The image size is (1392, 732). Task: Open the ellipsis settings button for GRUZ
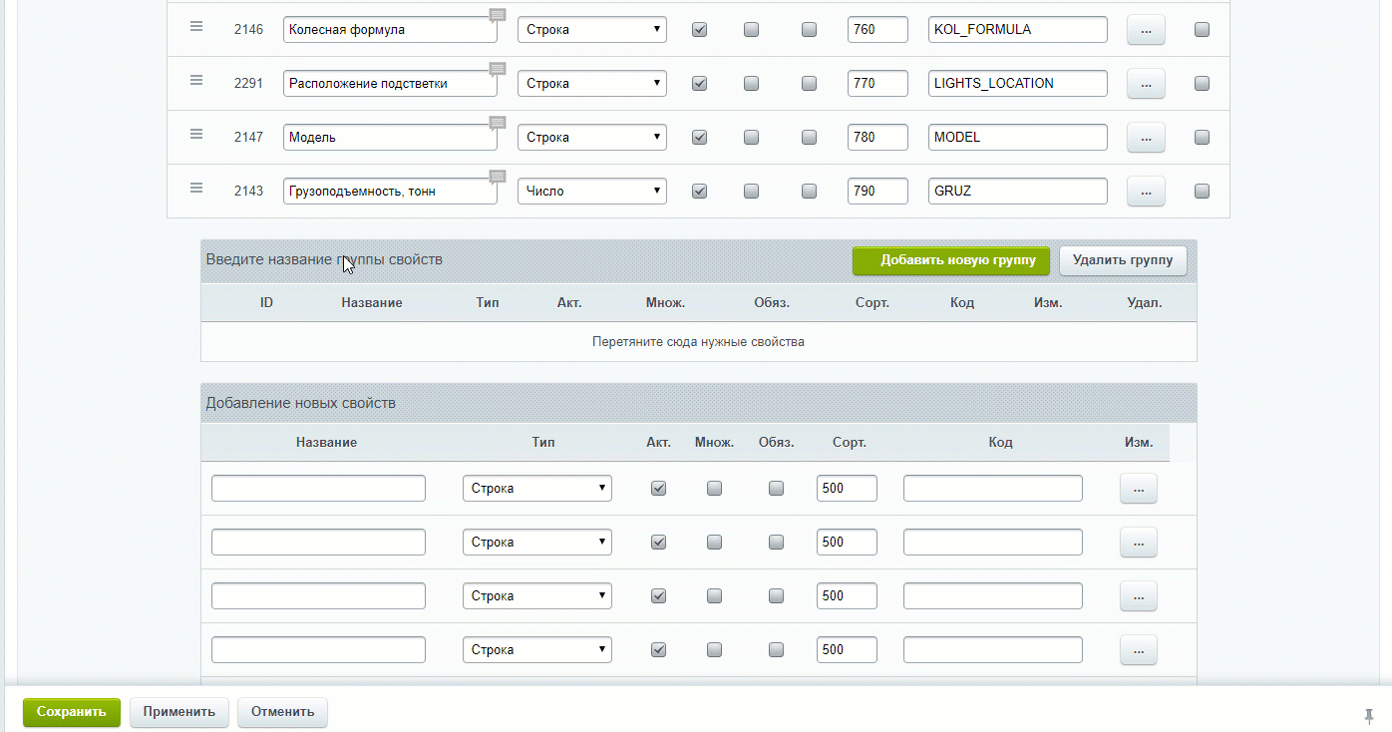click(x=1146, y=192)
